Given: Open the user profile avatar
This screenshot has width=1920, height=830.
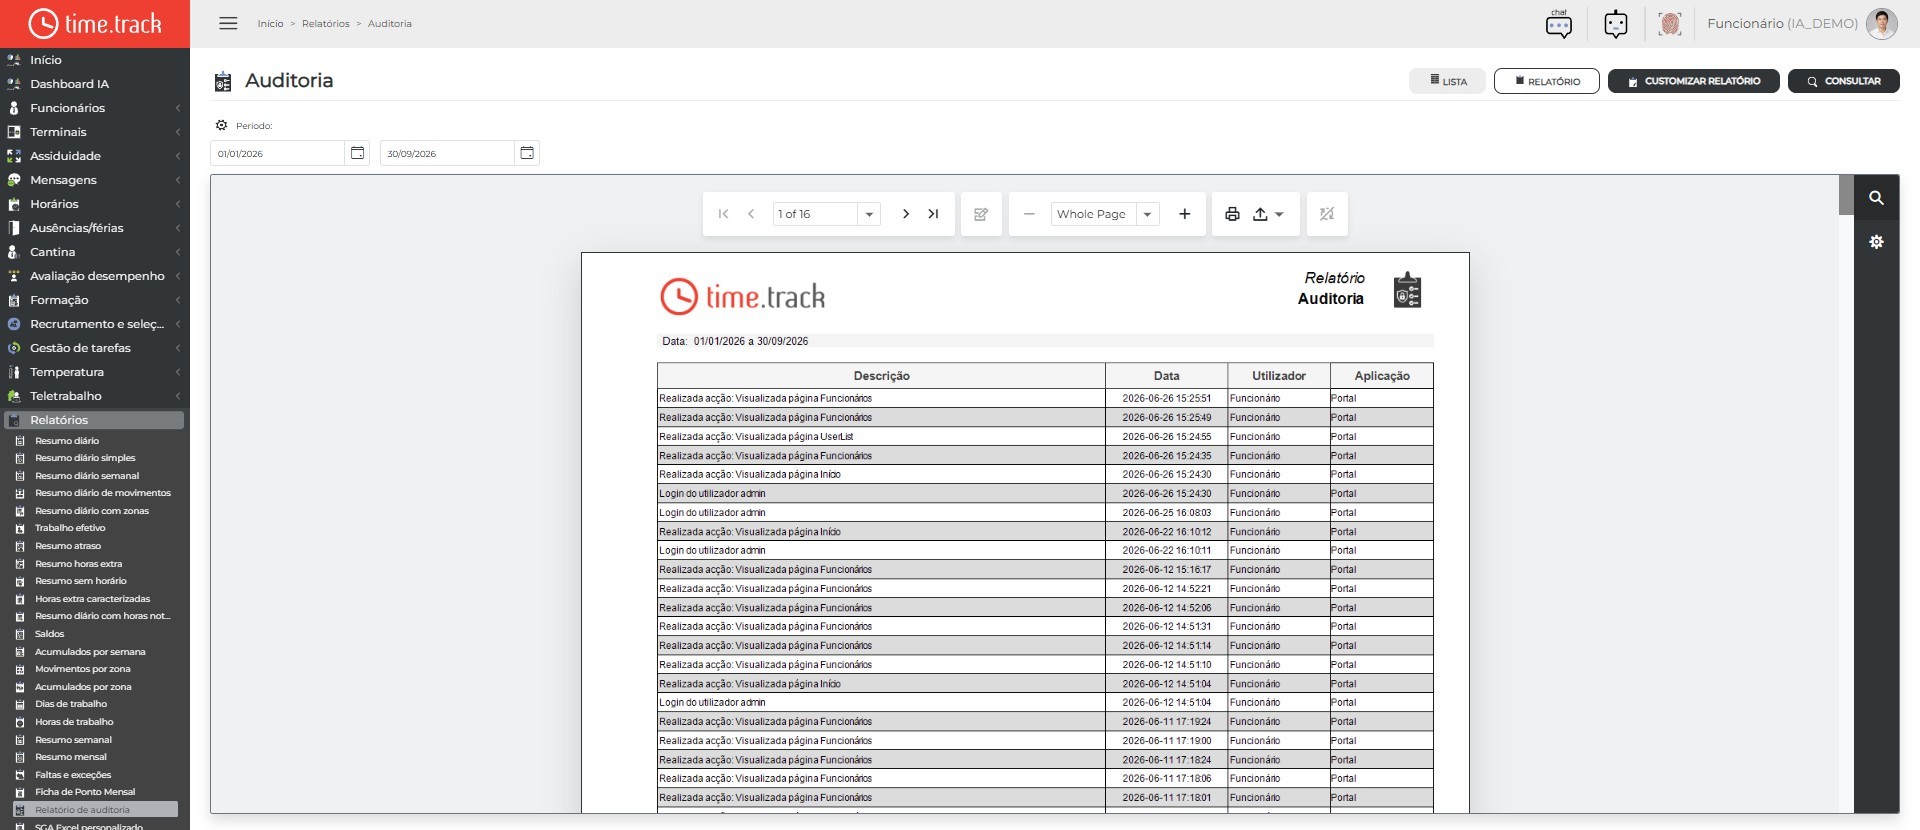Looking at the screenshot, I should pyautogui.click(x=1882, y=24).
